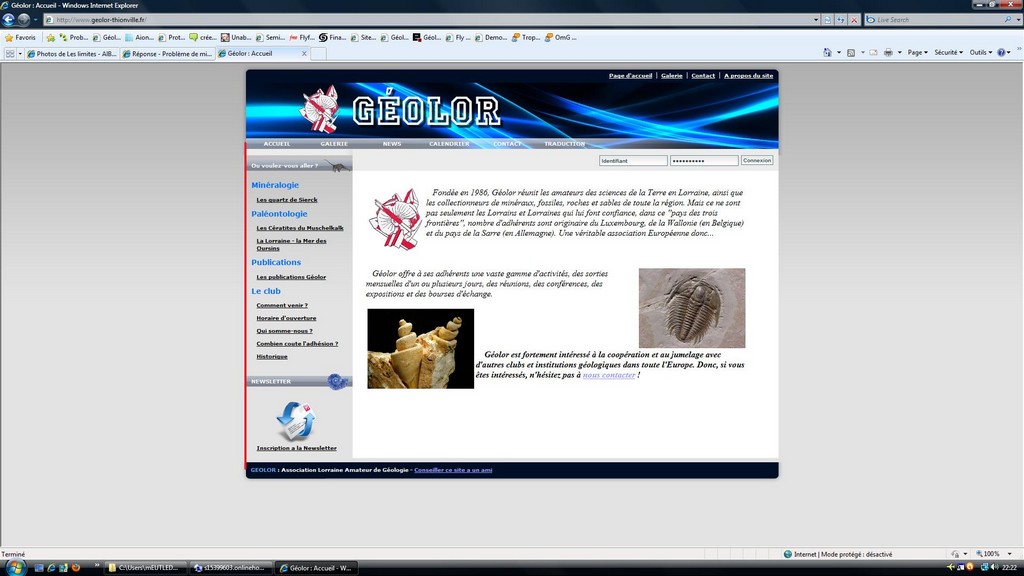This screenshot has width=1024, height=576.
Task: Open a new blank tab
Action: [318, 54]
